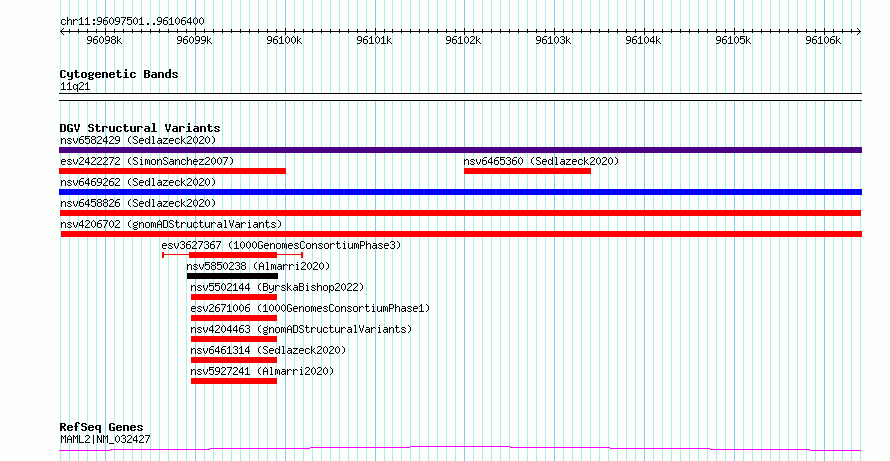Open the esv3627367 (1000GenomesConsortiumPhase3) label

pyautogui.click(x=281, y=245)
